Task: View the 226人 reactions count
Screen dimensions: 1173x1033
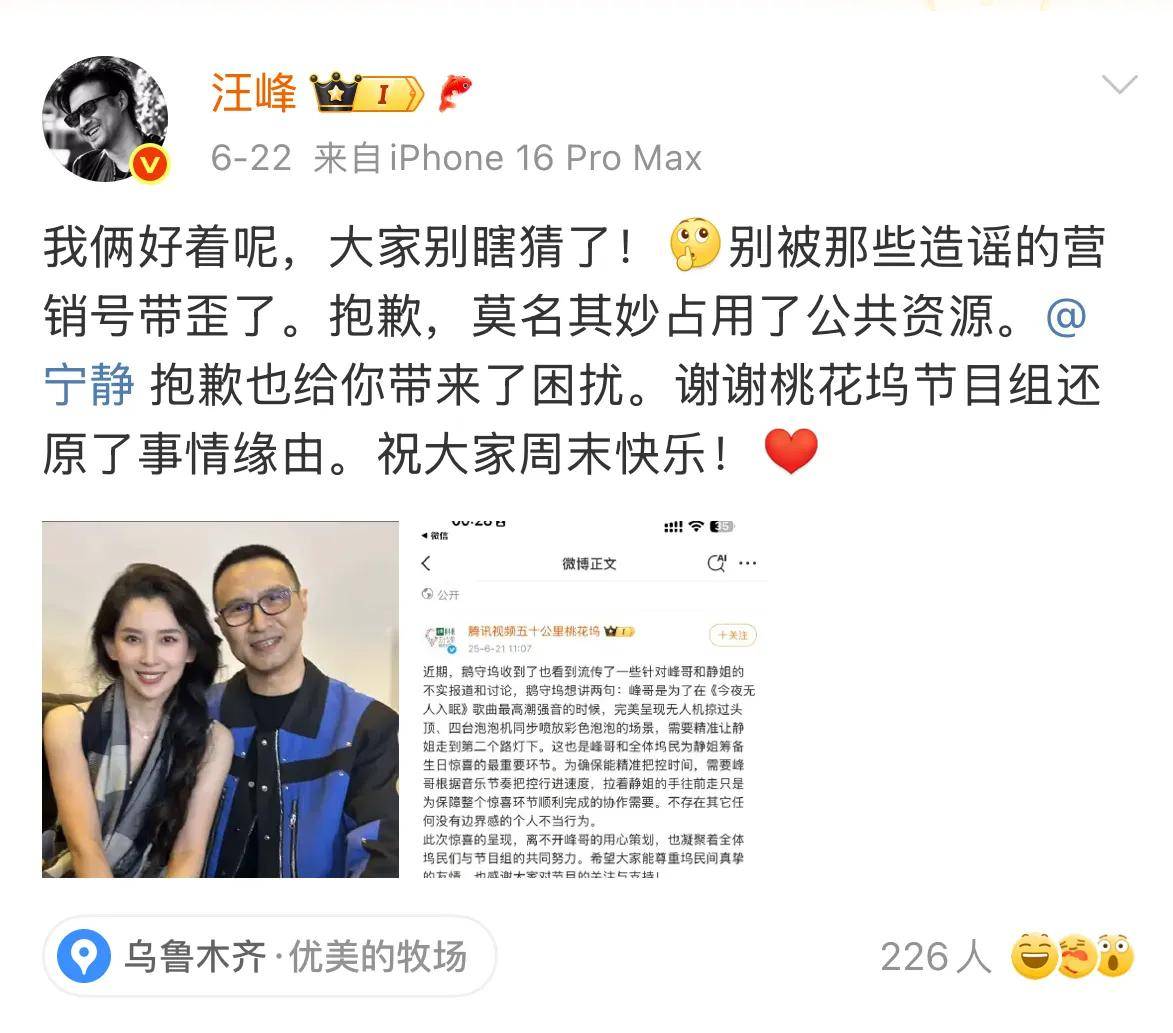Action: [935, 957]
